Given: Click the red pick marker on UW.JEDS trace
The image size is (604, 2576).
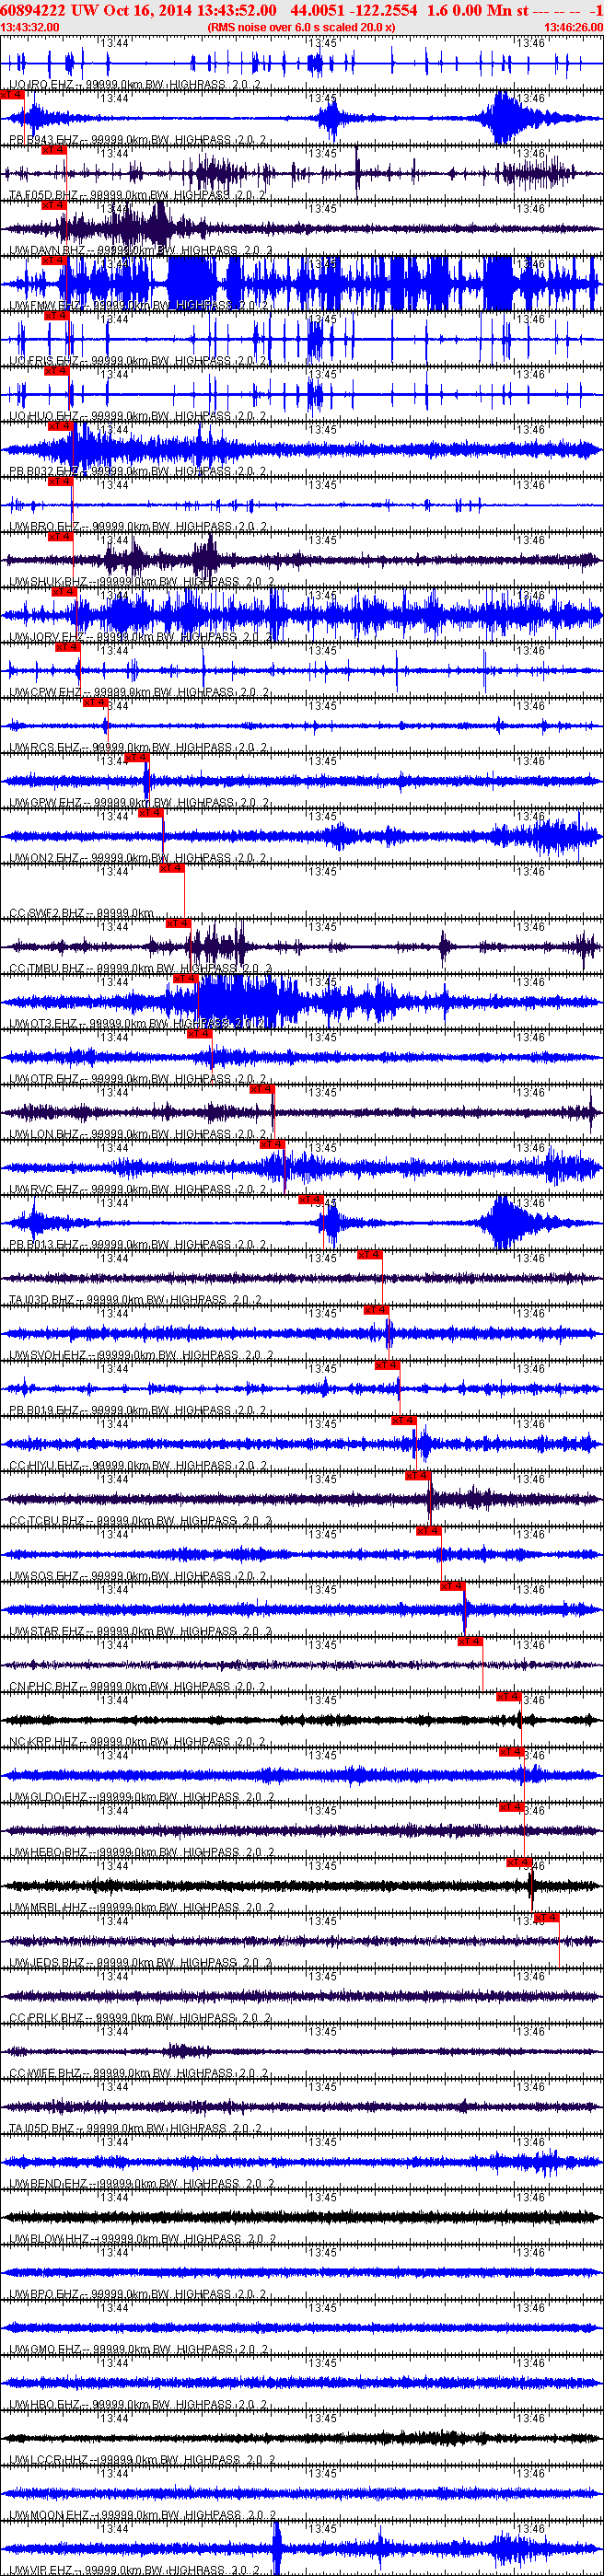Looking at the screenshot, I should (546, 1918).
